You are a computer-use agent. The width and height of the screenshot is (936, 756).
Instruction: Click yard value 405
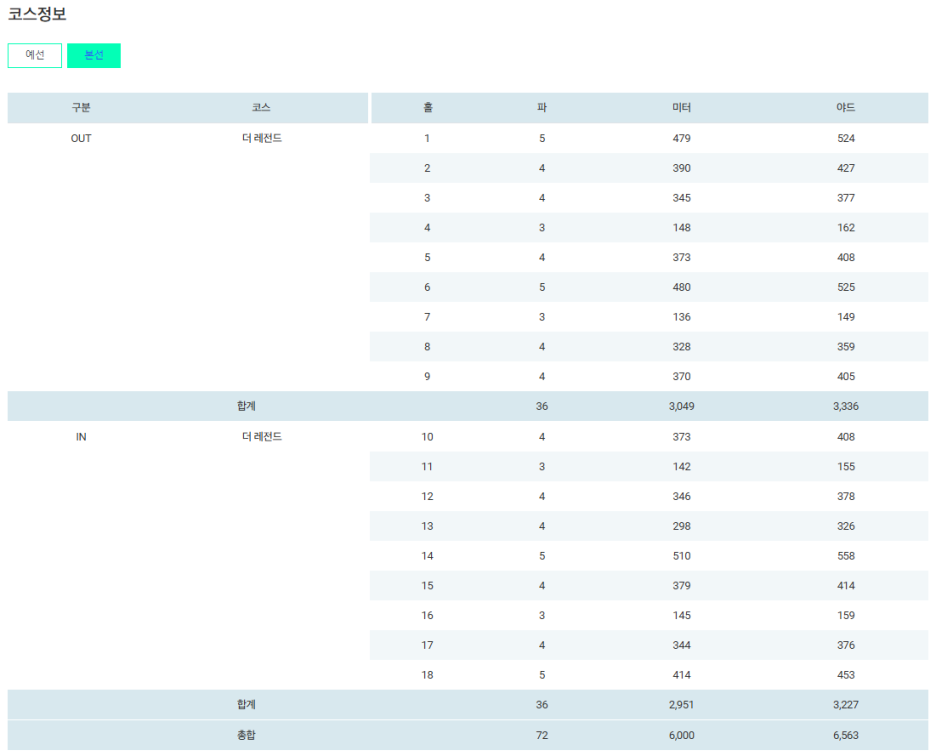click(x=846, y=377)
